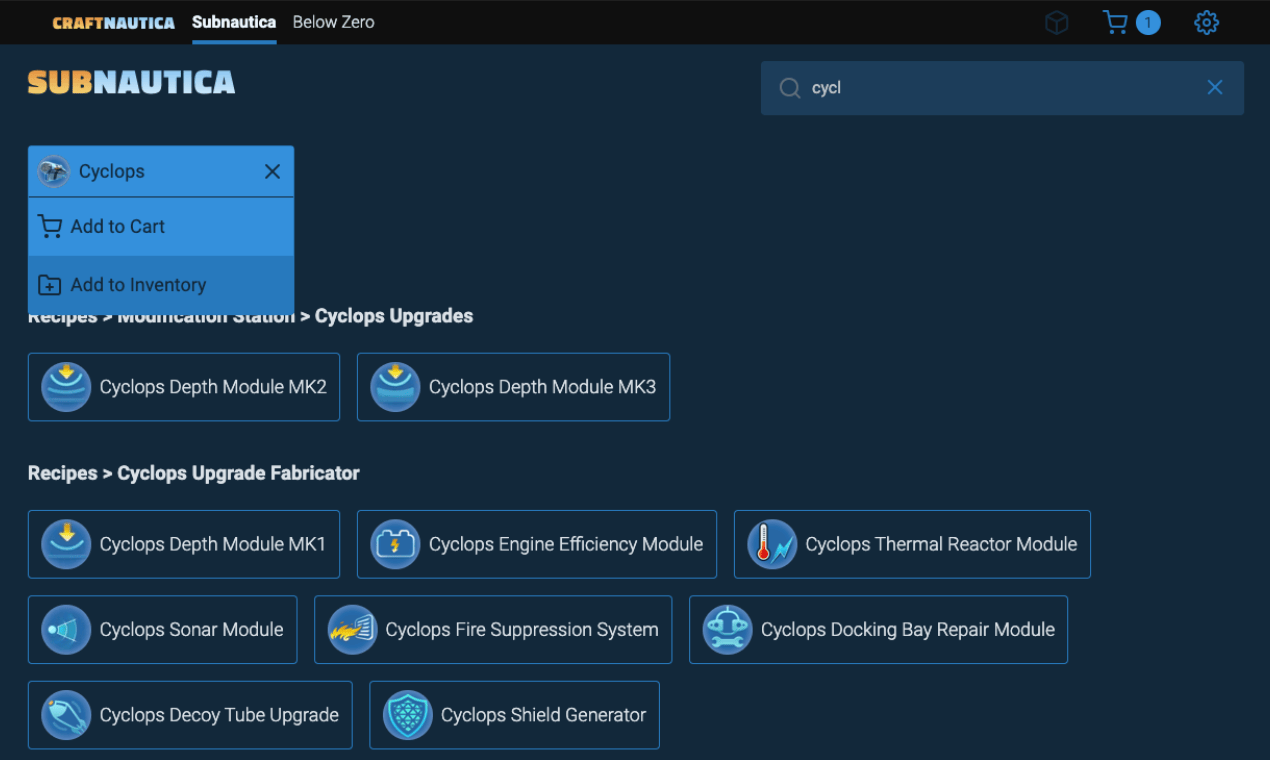
Task: Click the Fire Suppression flame icon
Action: (352, 630)
